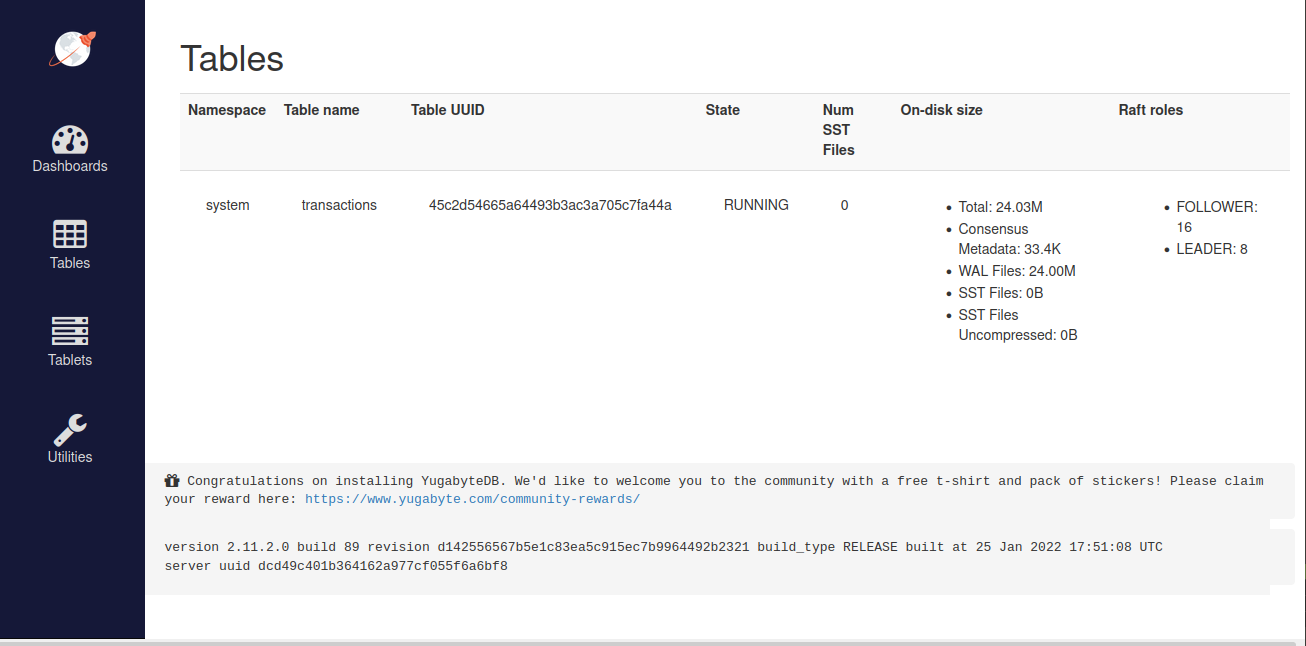Screen dimensions: 1306x646
Task: Click the Table name column header
Action: tap(321, 110)
